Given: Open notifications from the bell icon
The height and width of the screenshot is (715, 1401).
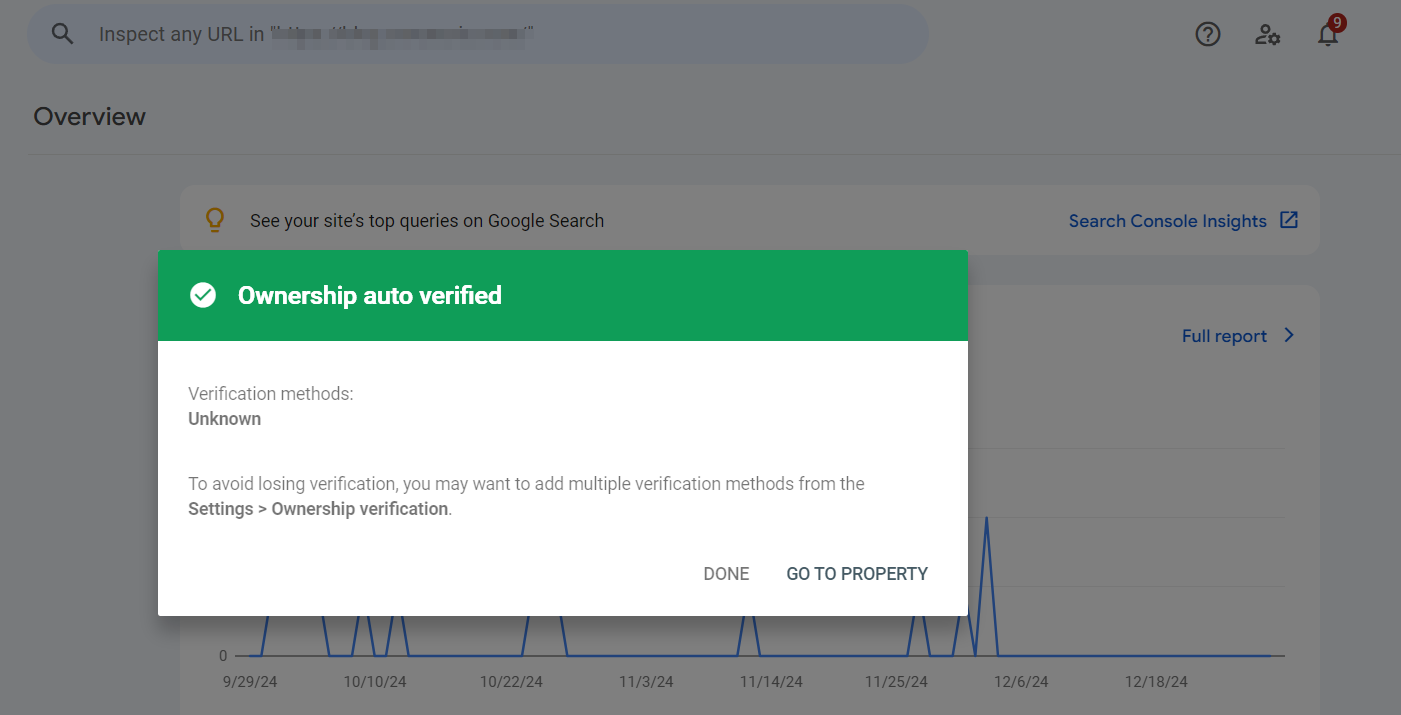Looking at the screenshot, I should 1327,35.
